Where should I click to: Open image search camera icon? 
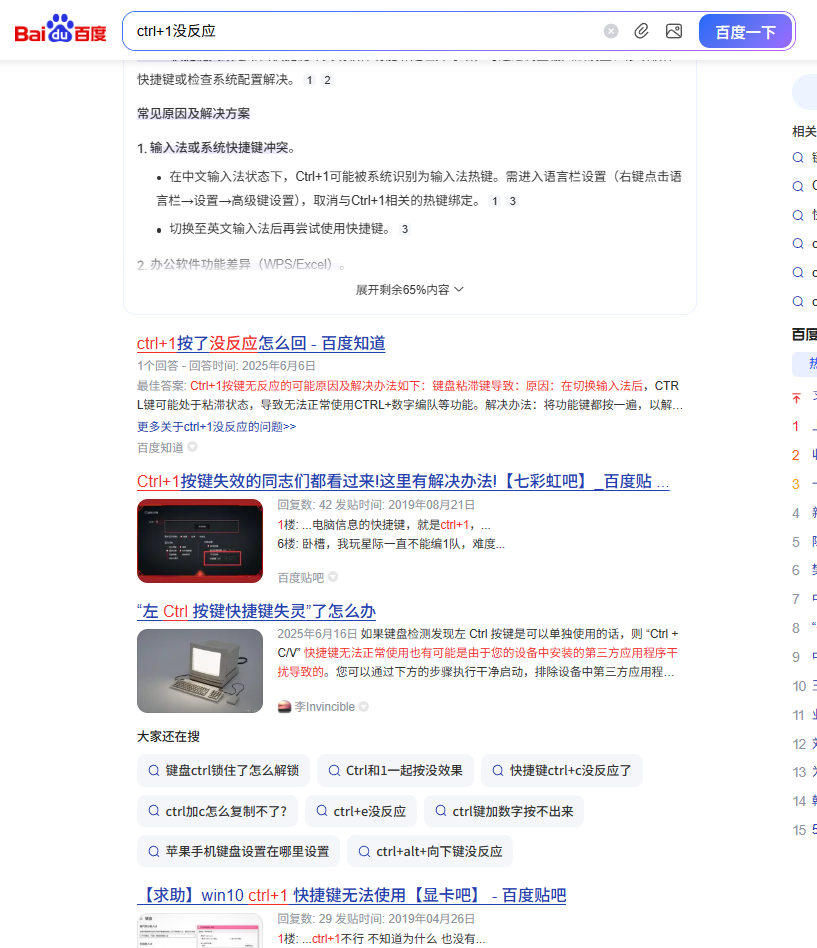pos(674,31)
